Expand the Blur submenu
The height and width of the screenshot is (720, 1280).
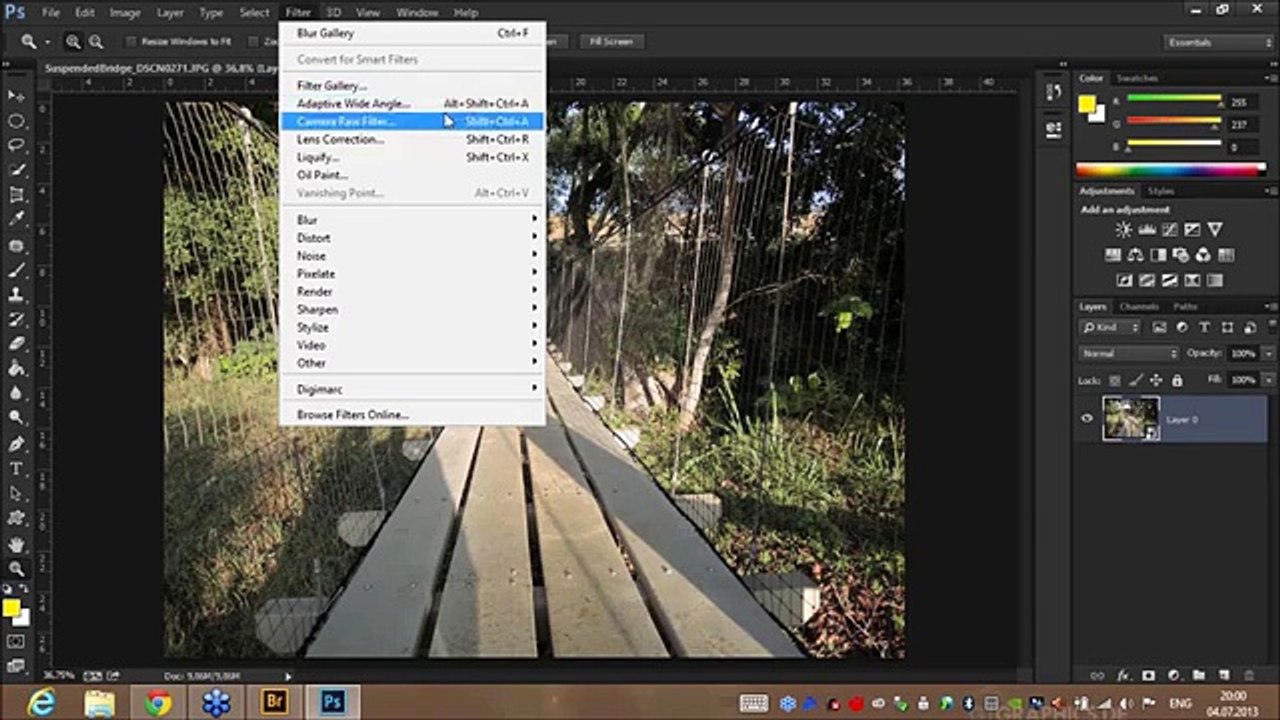(x=413, y=220)
